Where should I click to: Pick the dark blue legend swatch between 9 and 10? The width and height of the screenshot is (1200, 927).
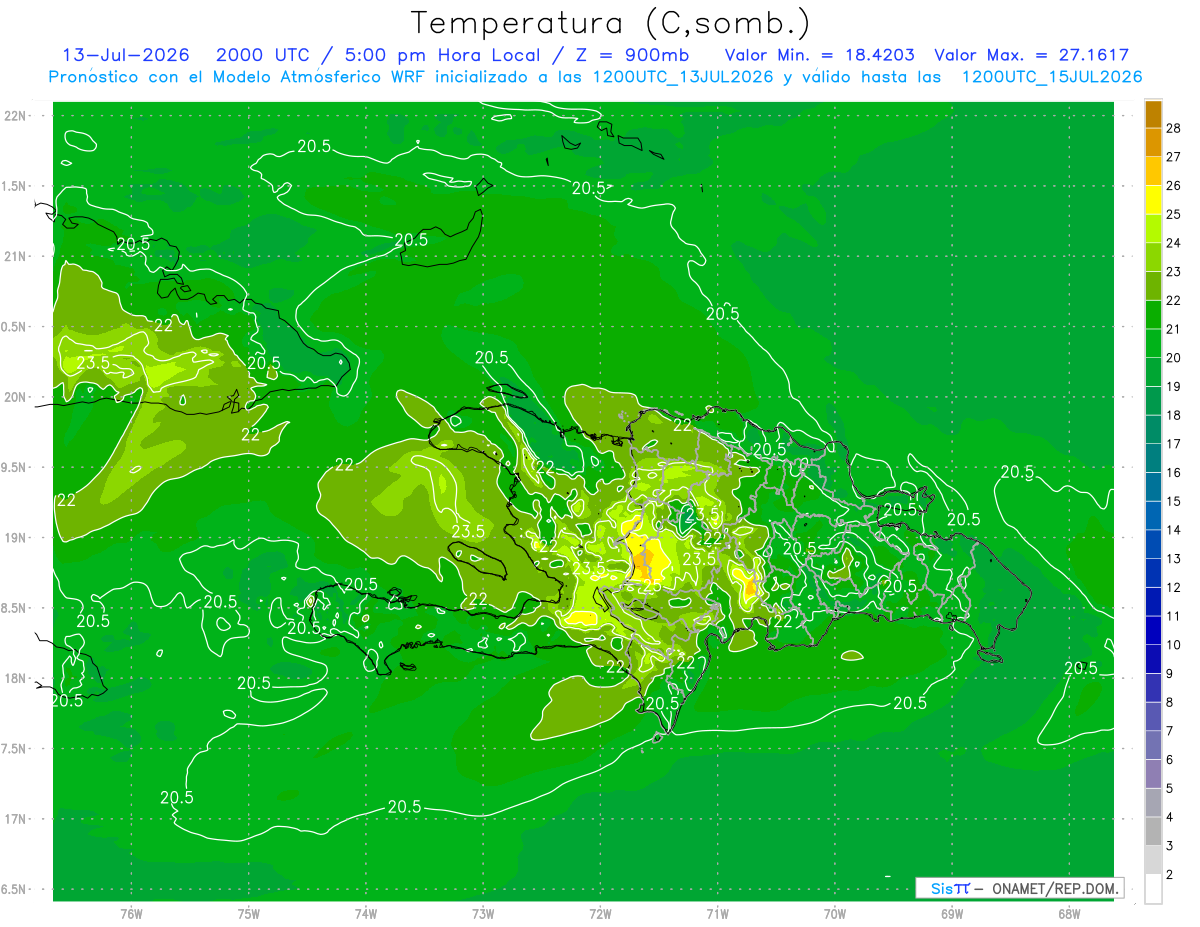(1153, 659)
